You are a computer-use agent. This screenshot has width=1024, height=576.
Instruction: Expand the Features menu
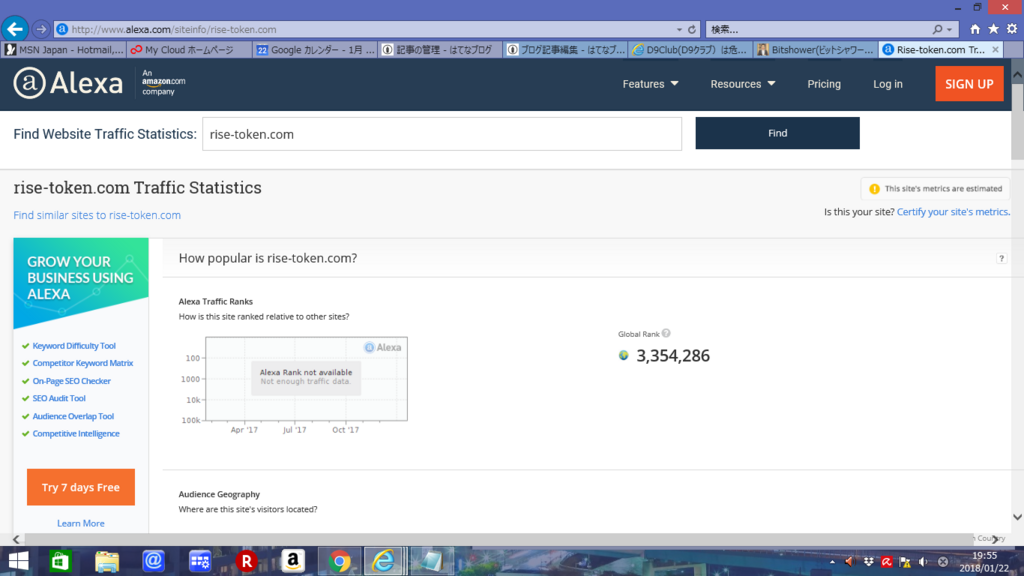pyautogui.click(x=650, y=84)
